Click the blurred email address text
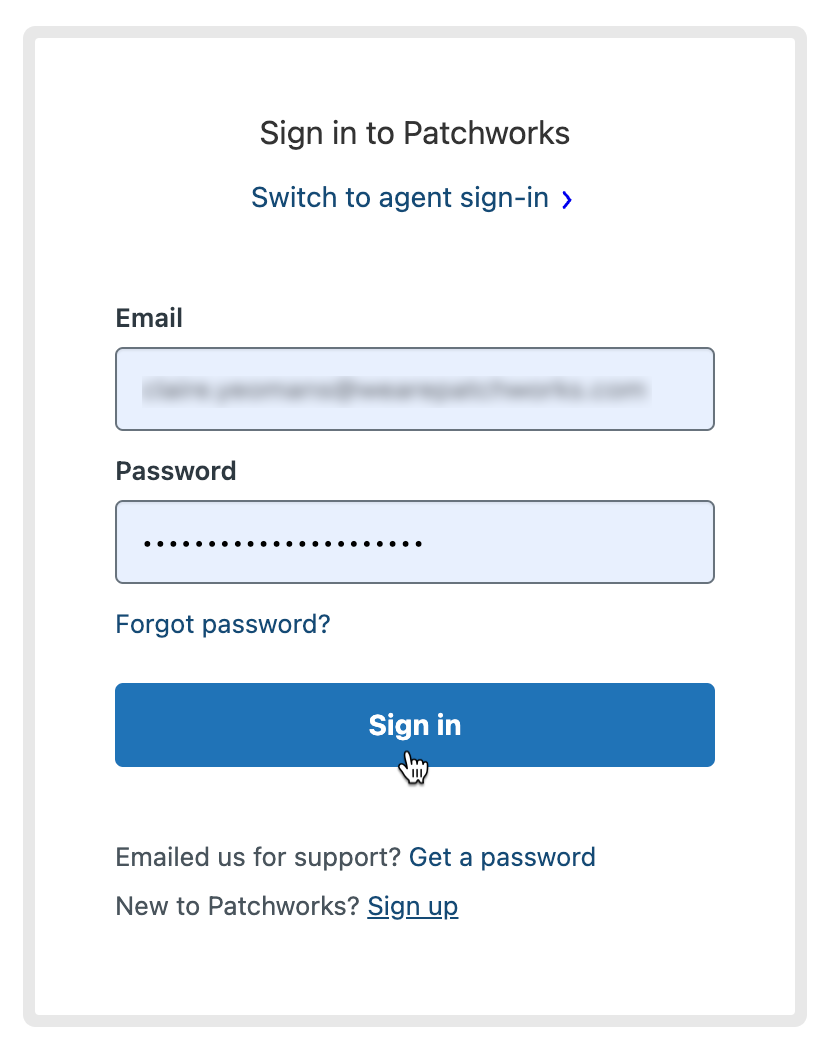Viewport: 828px width, 1050px height. click(x=390, y=389)
